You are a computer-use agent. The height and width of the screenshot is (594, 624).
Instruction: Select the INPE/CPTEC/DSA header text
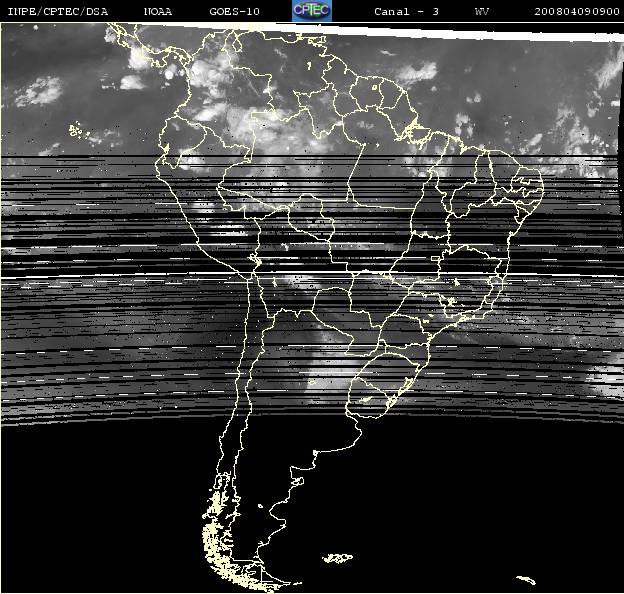(58, 12)
